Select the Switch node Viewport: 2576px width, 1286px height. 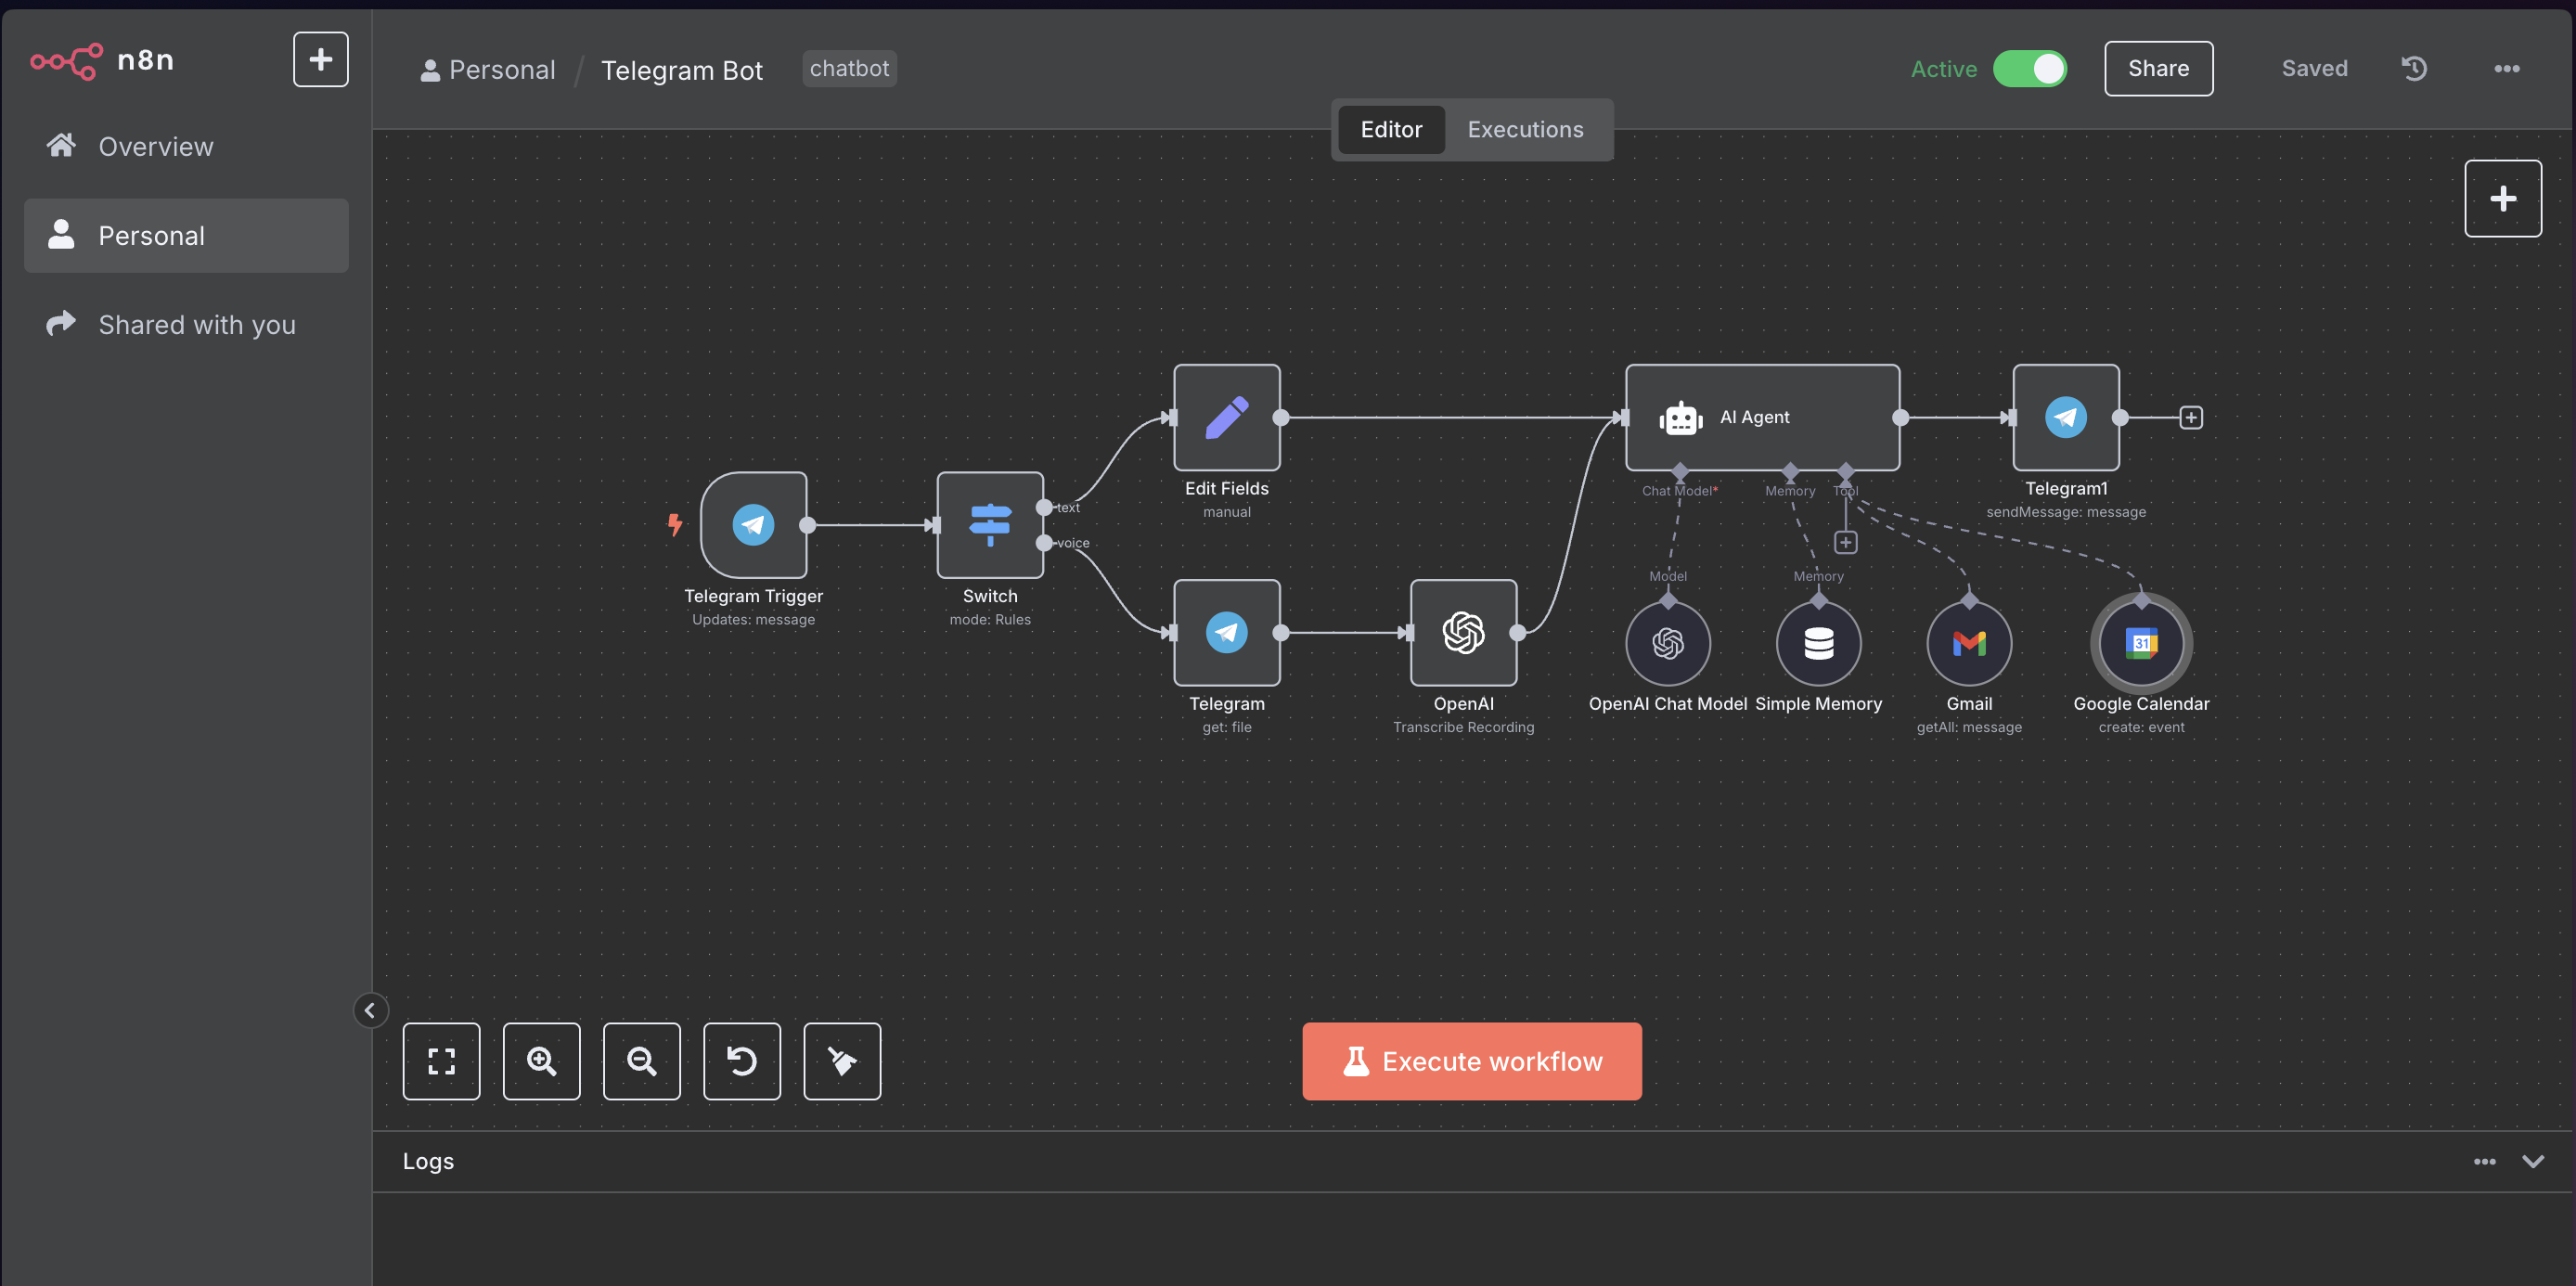click(989, 524)
